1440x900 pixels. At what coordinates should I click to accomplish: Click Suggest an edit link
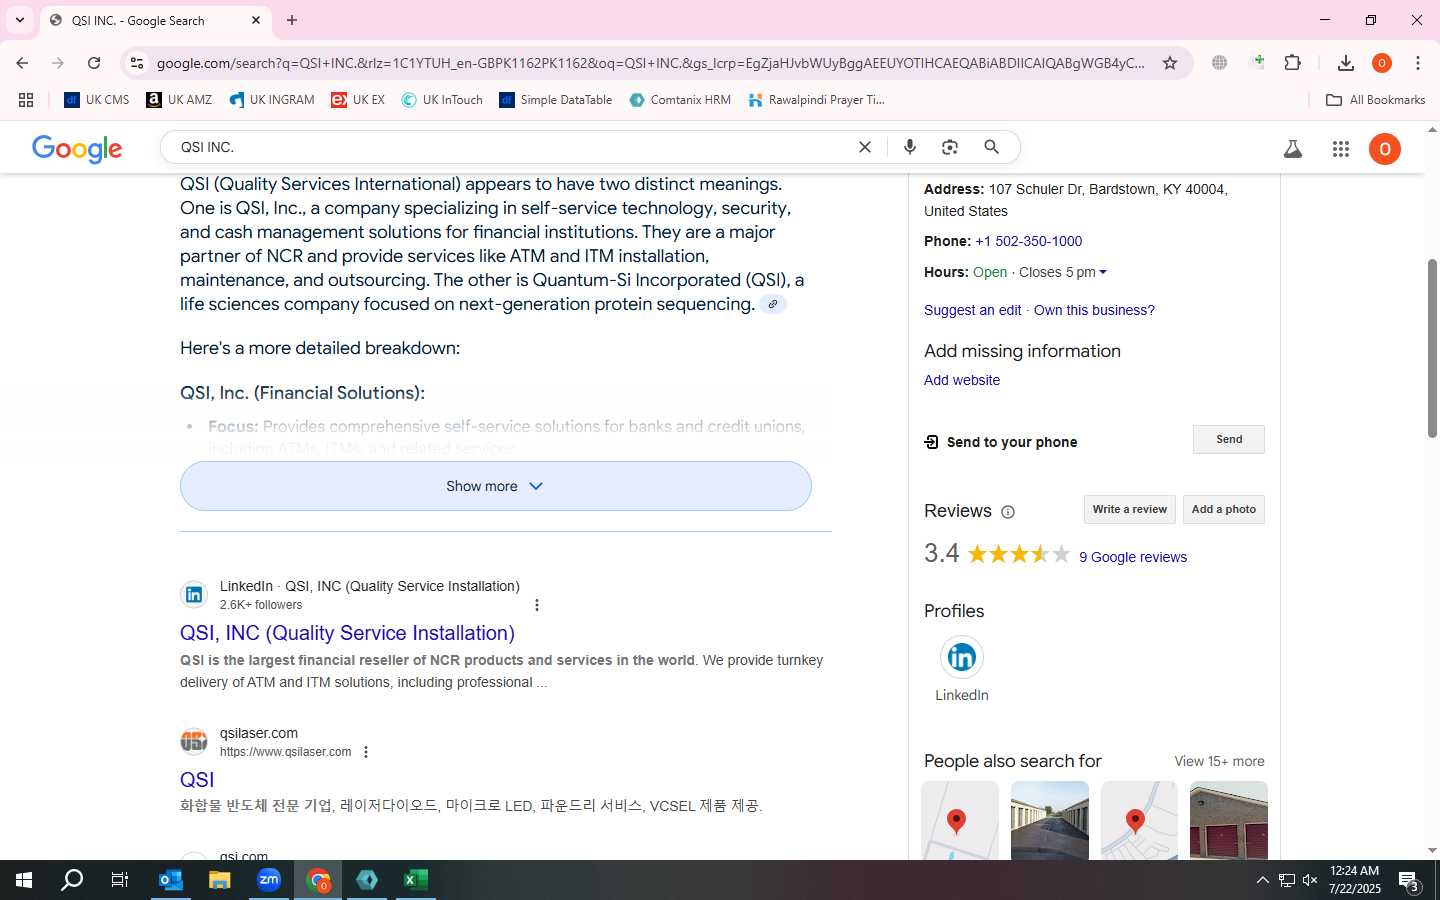pyautogui.click(x=972, y=311)
